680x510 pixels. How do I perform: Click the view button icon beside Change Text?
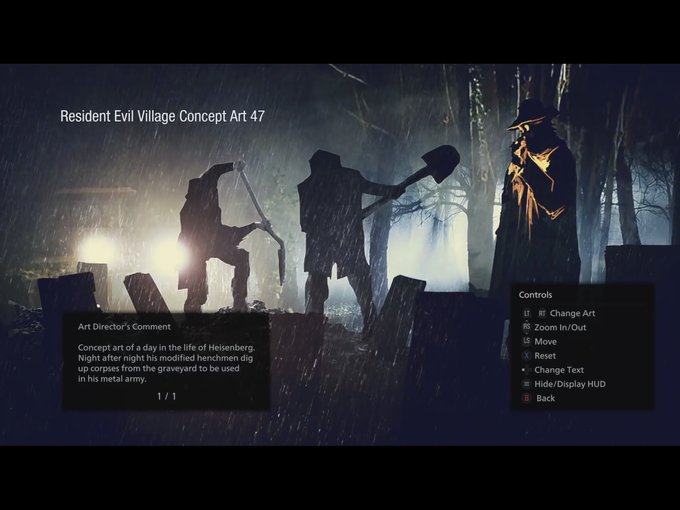pyautogui.click(x=526, y=370)
